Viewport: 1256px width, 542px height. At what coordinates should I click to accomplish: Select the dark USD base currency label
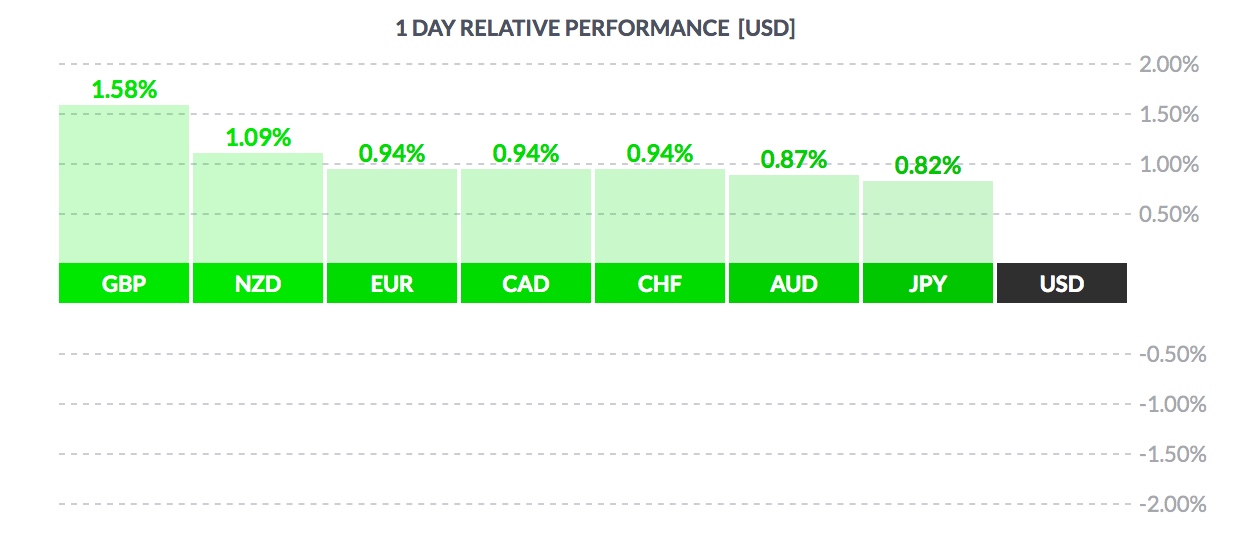coord(1062,283)
